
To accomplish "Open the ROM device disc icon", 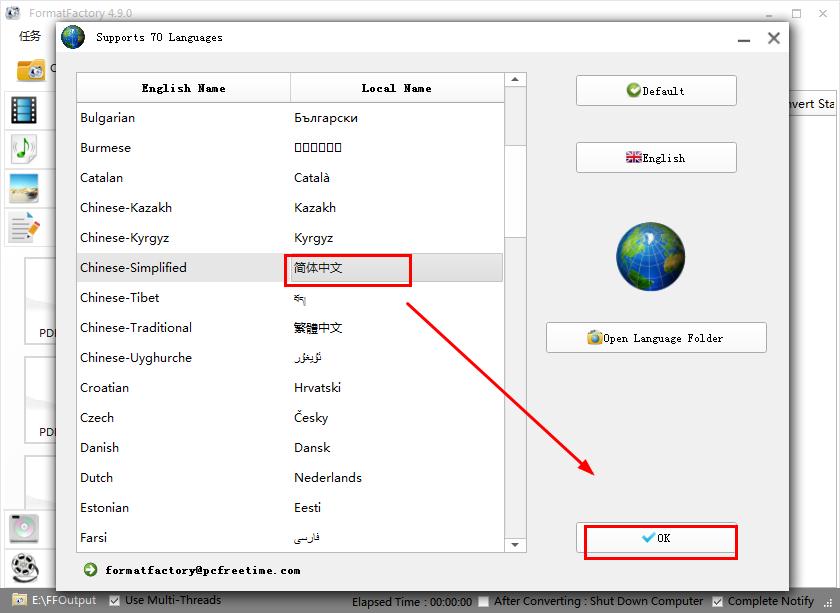I will coord(24,528).
